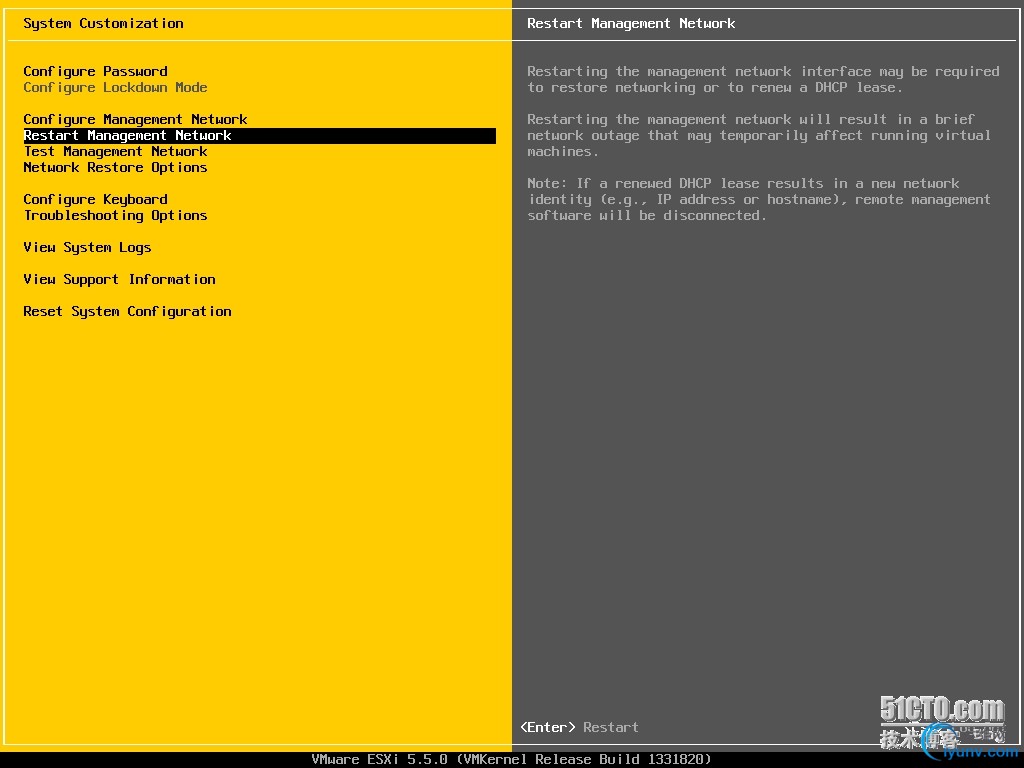Select Configure Password menu entry
1024x768 pixels.
95,71
